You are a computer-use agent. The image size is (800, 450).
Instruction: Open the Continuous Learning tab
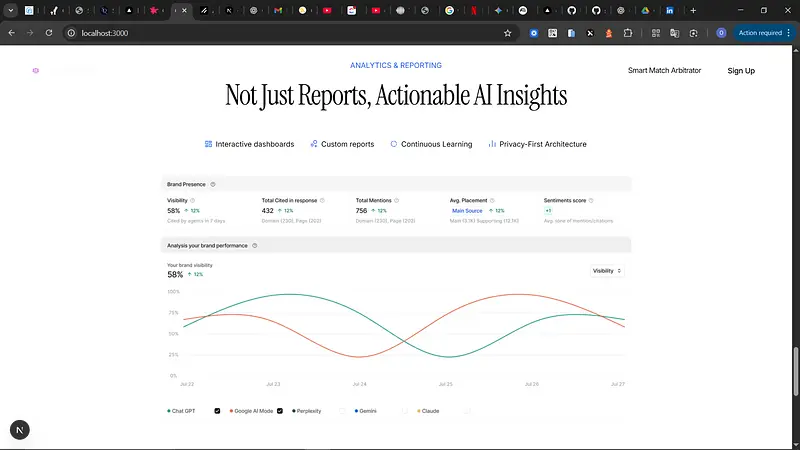tap(431, 144)
